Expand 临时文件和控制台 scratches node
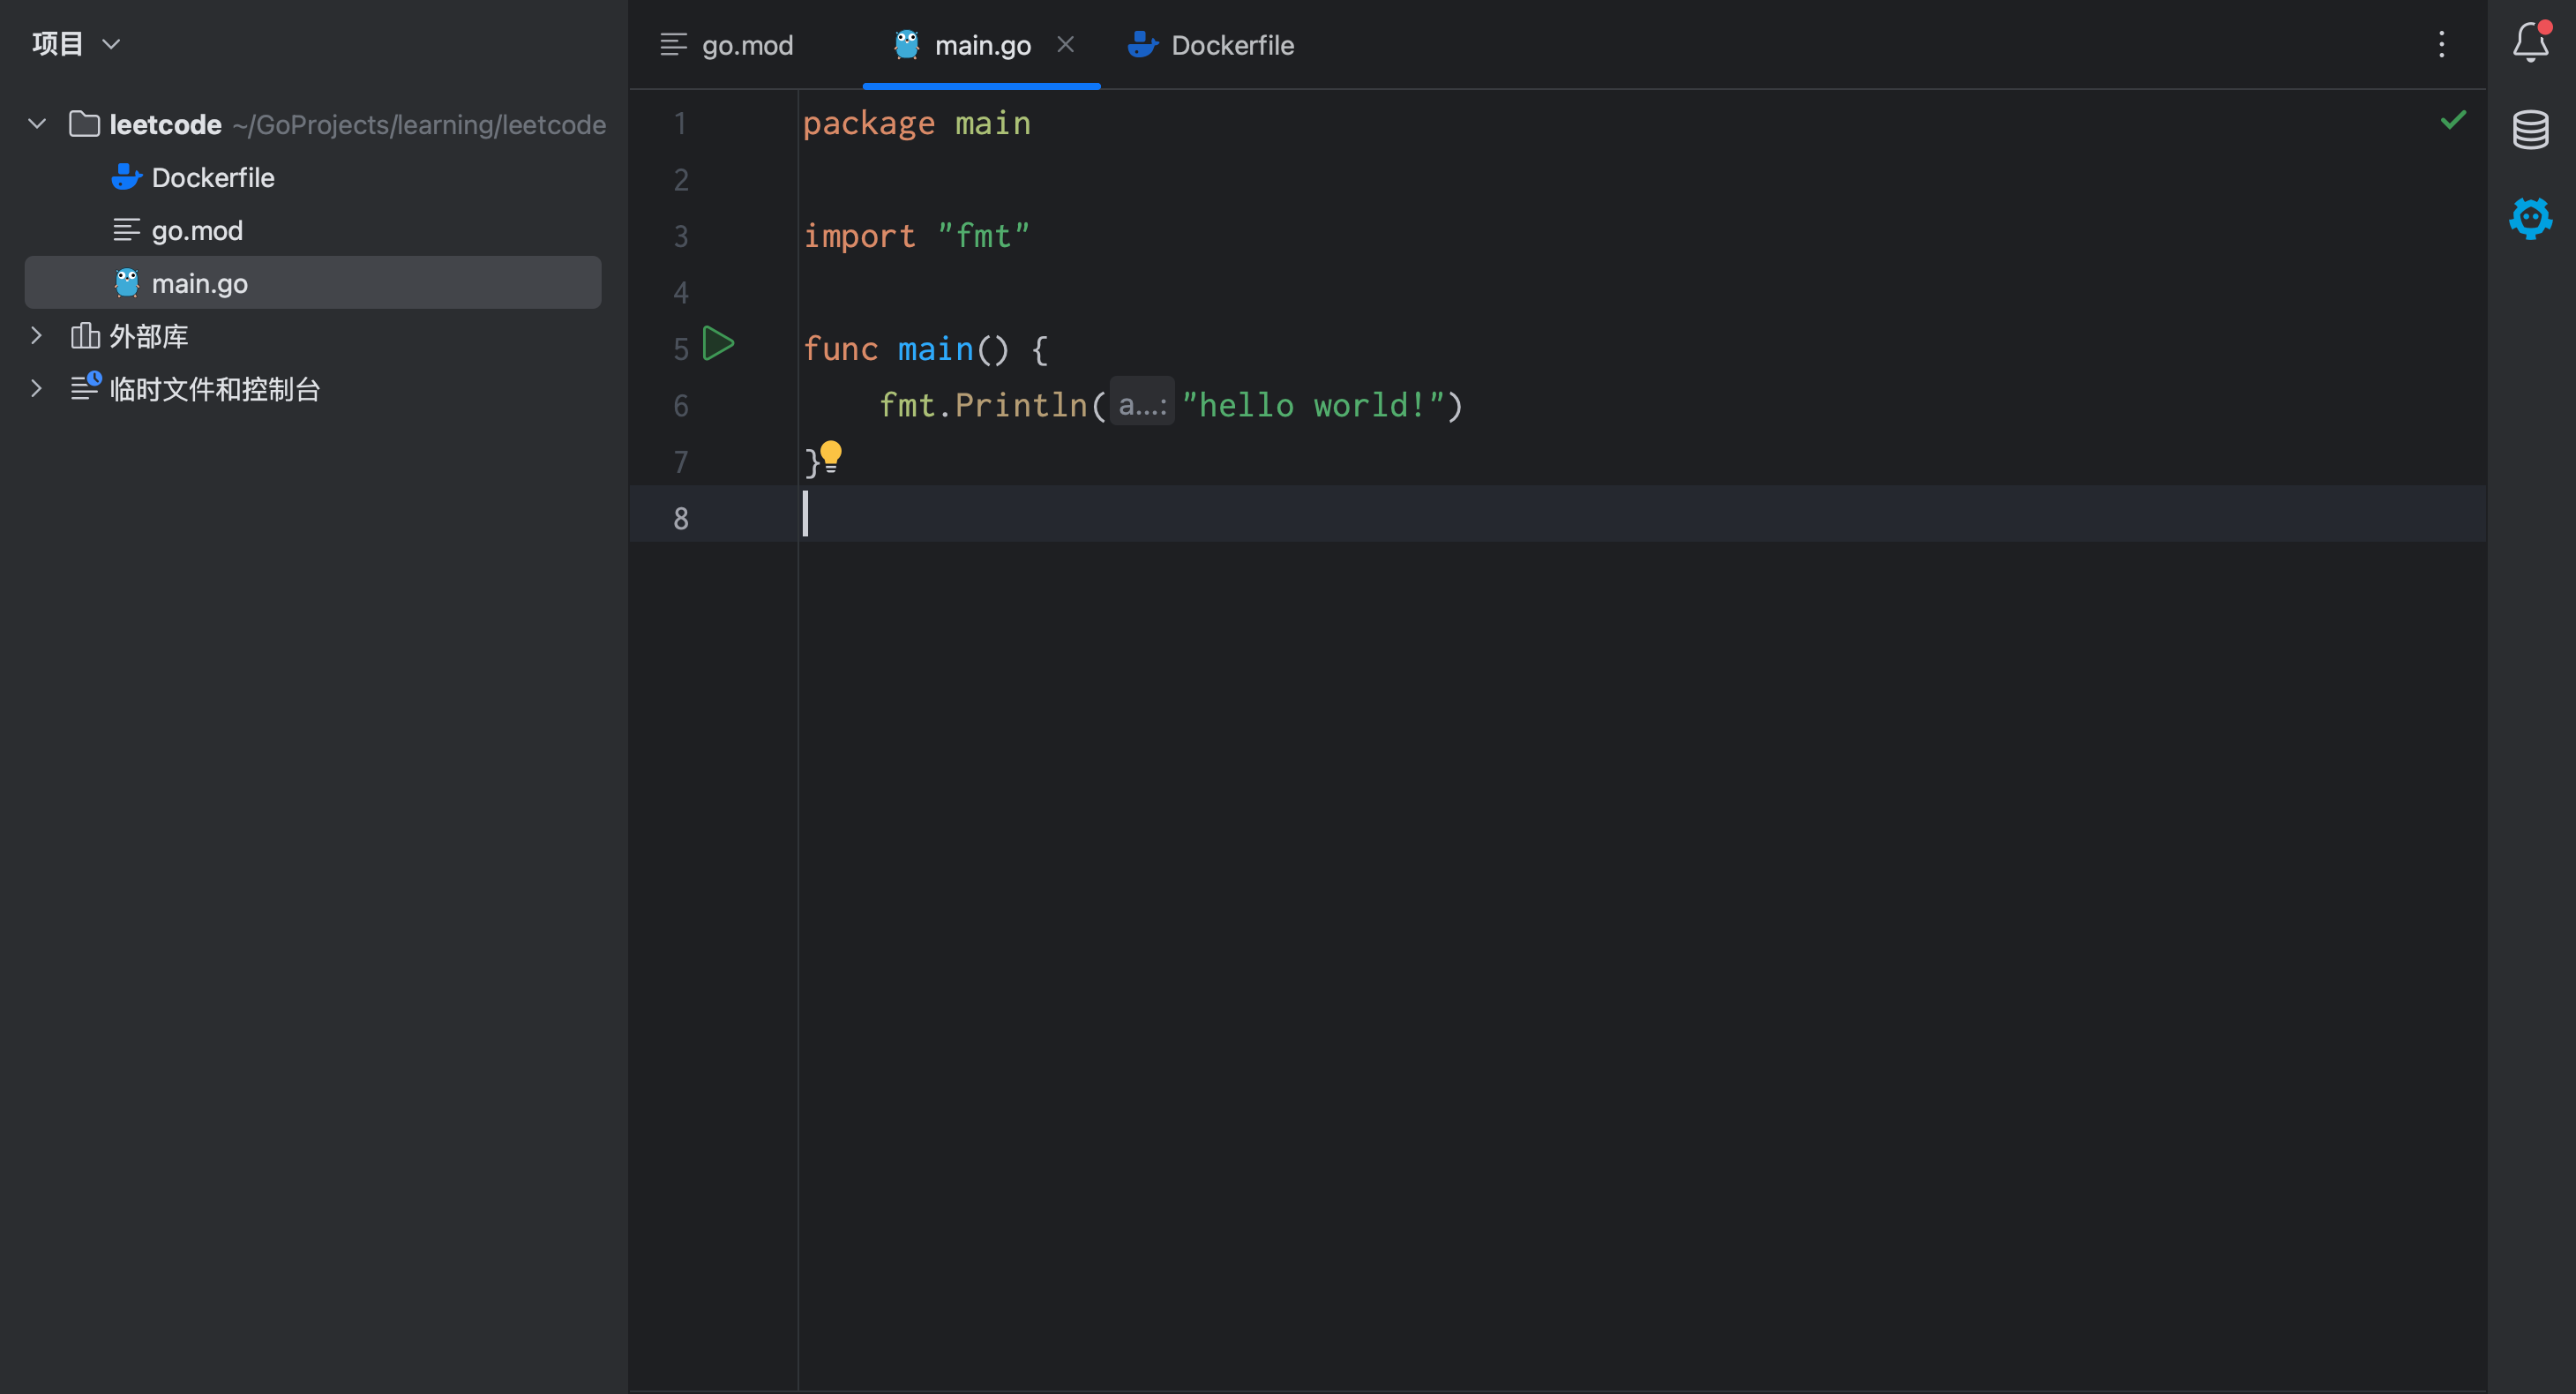The image size is (2576, 1394). [37, 389]
